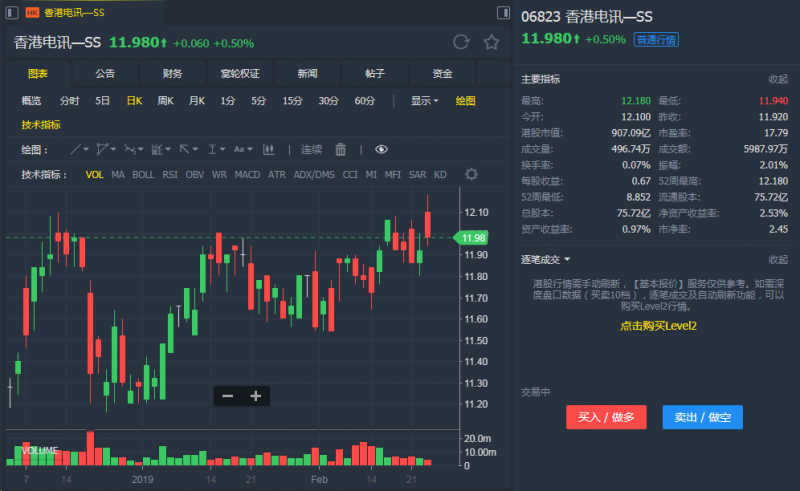Delete drawings with the trash icon

[x=340, y=150]
